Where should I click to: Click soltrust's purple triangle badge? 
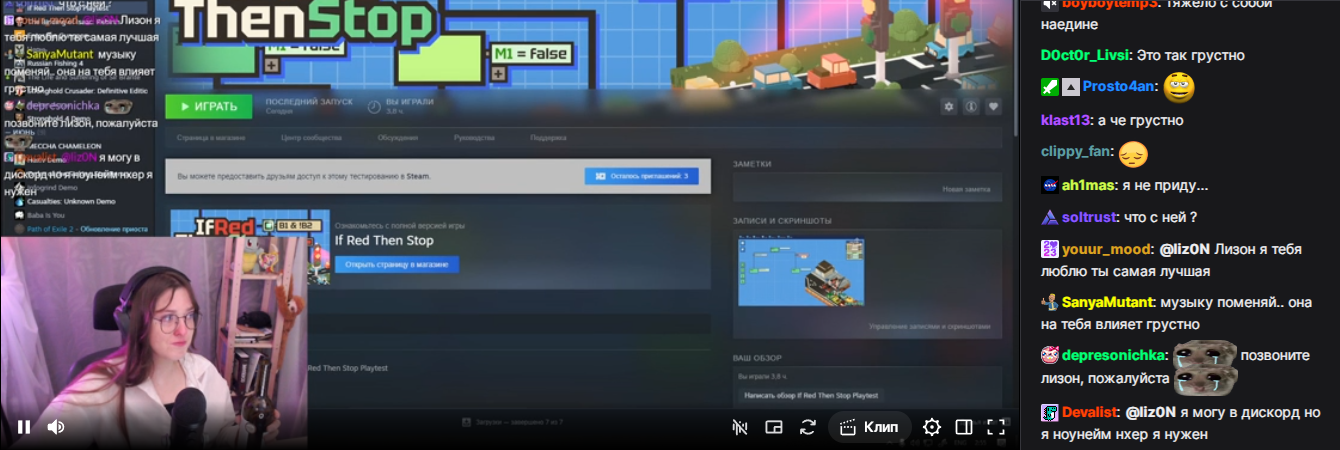tap(1049, 217)
